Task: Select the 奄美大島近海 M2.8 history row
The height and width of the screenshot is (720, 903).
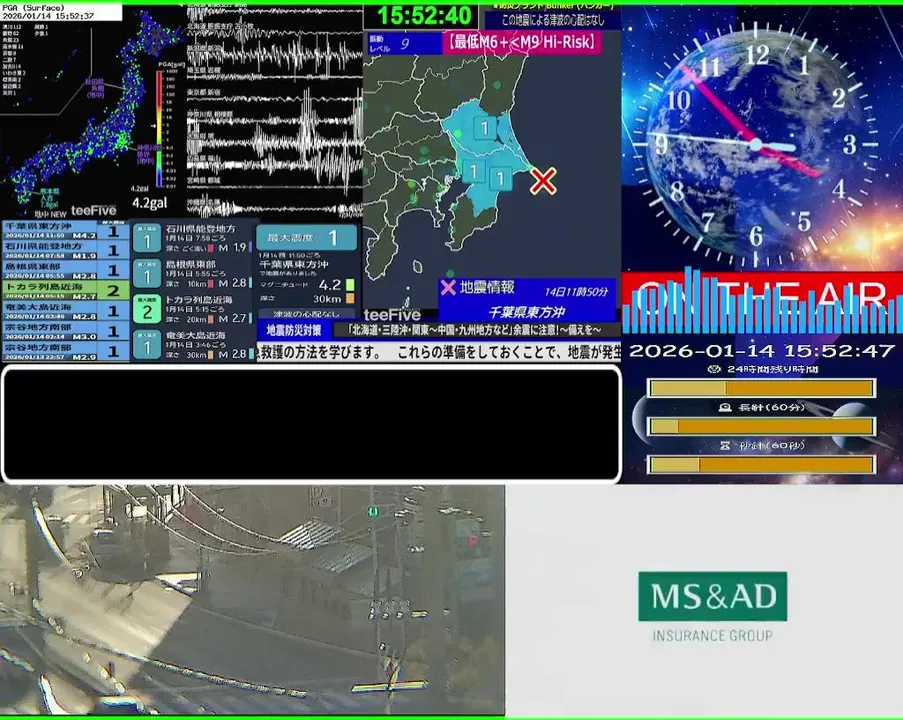Action: pyautogui.click(x=65, y=310)
